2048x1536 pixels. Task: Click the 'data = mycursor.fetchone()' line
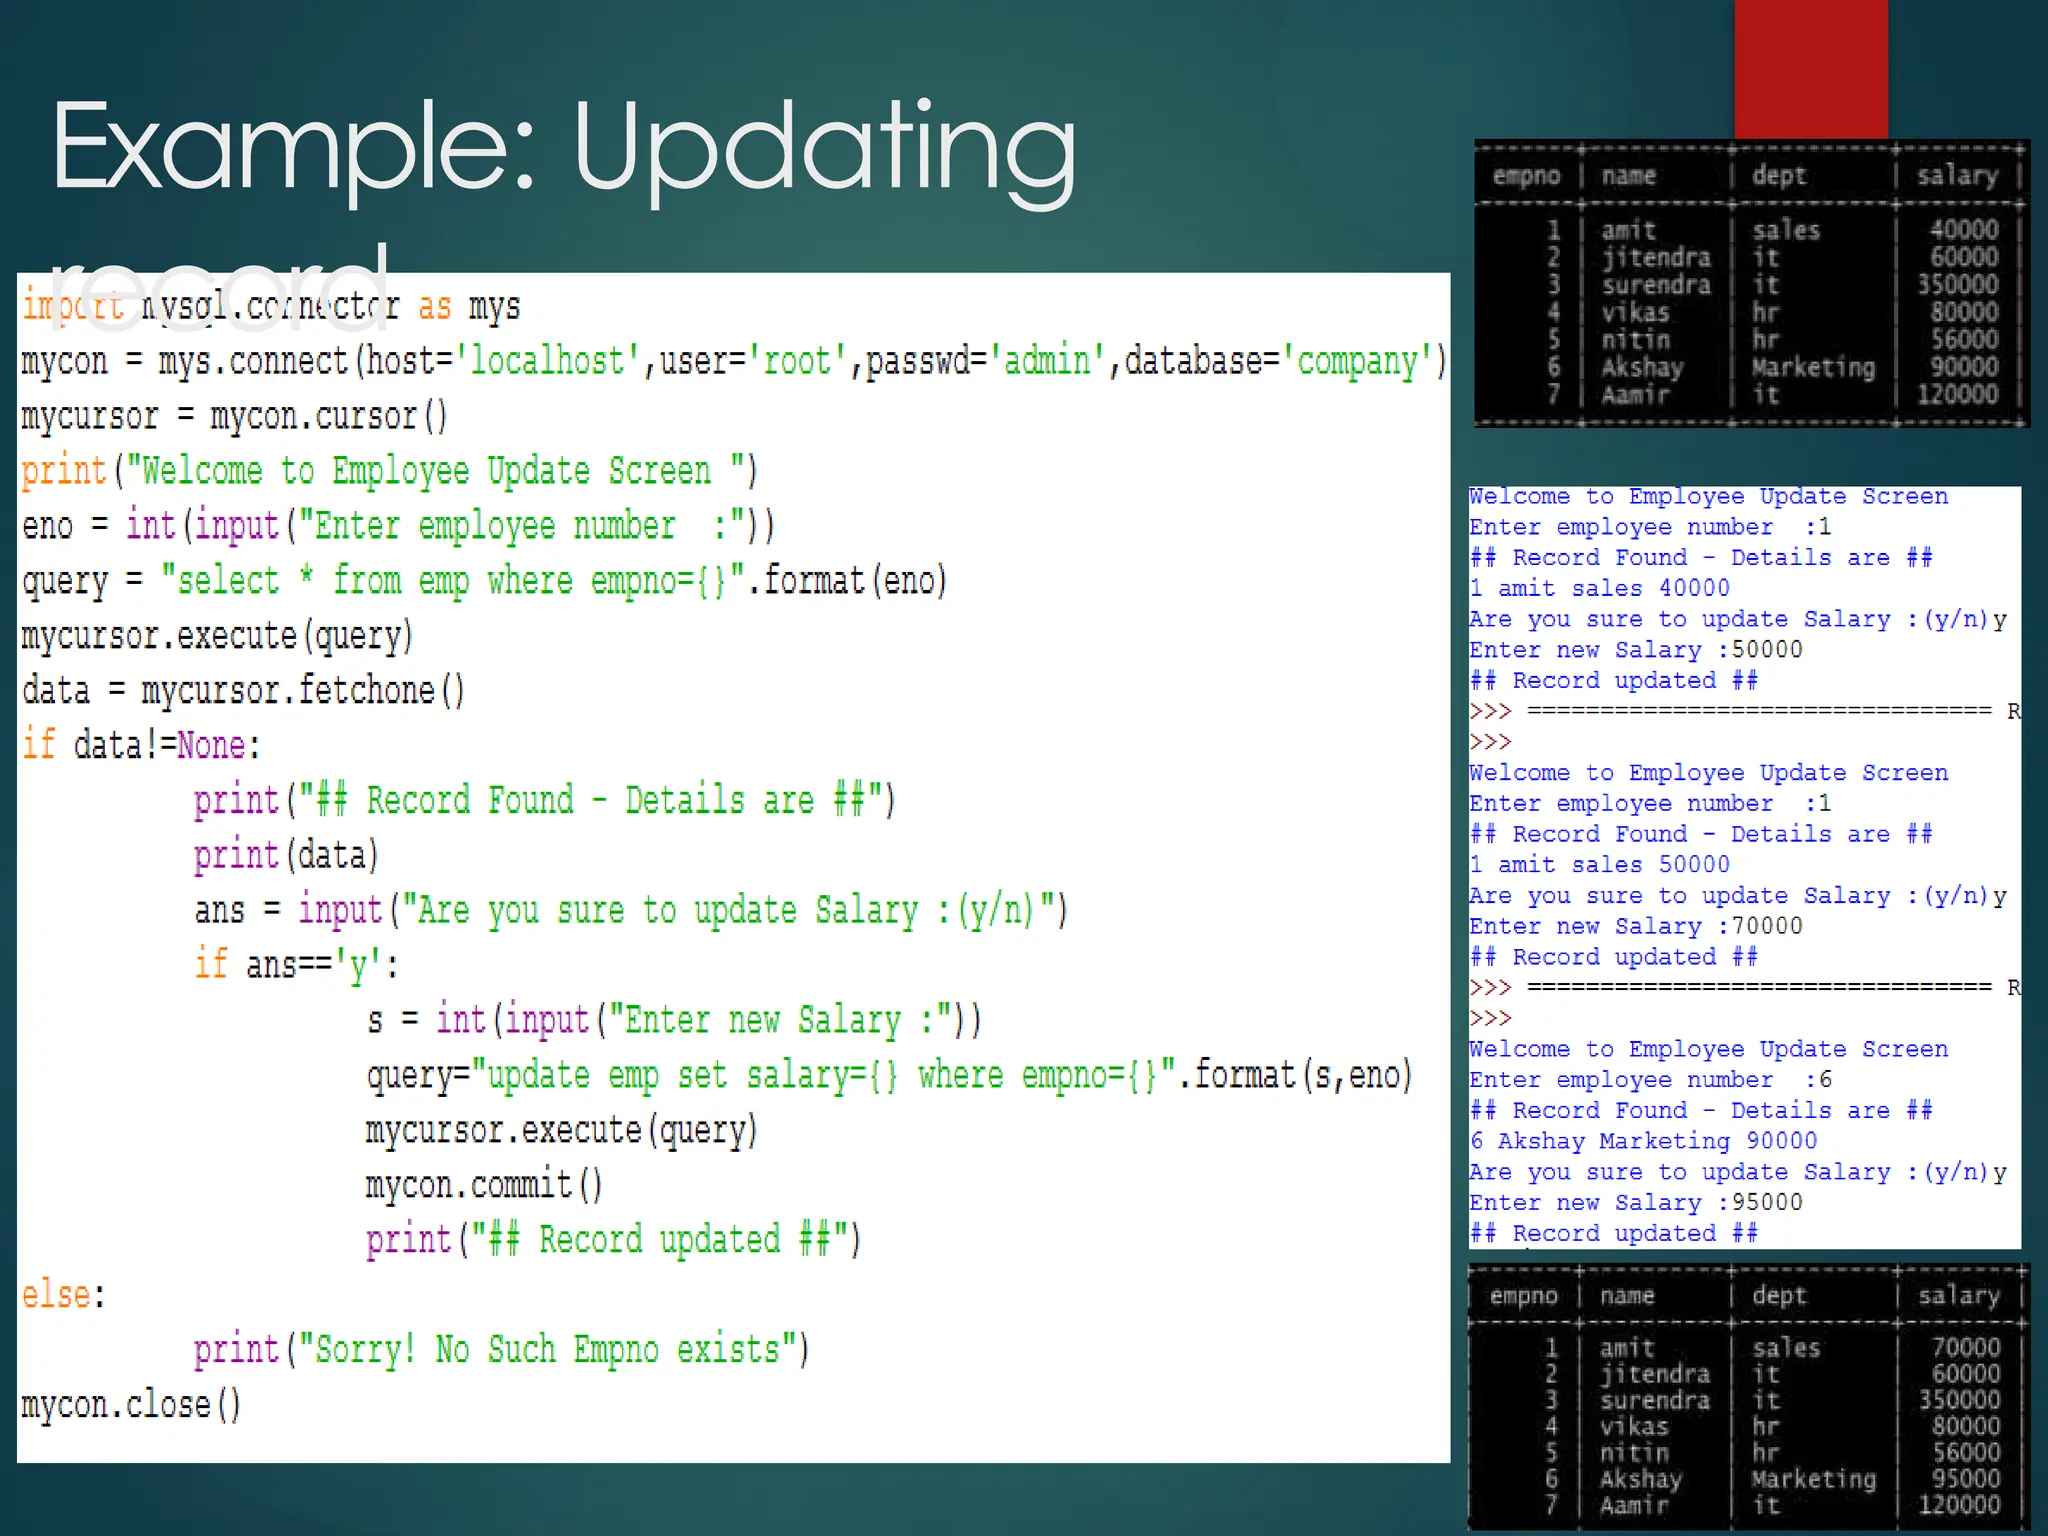[243, 691]
